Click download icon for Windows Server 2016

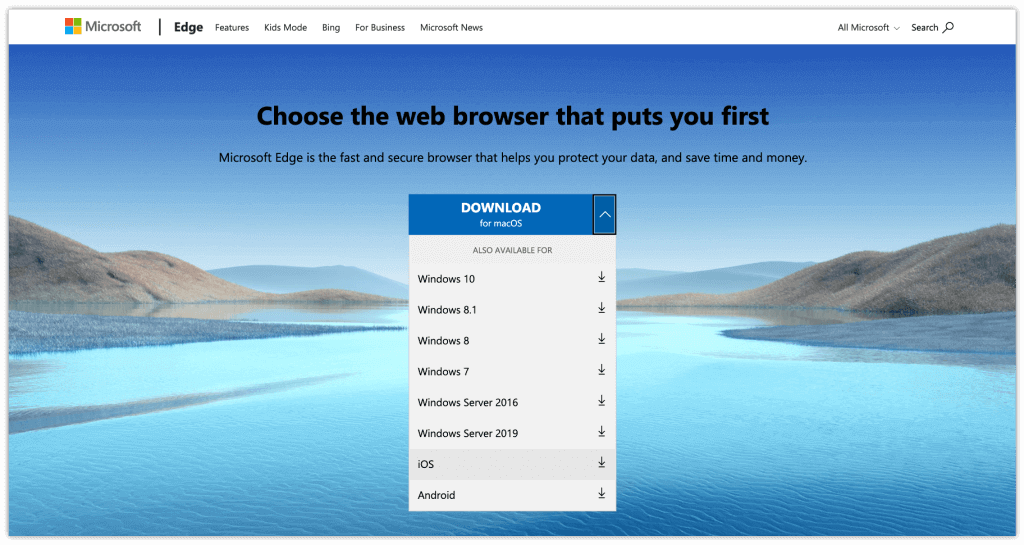coord(601,401)
